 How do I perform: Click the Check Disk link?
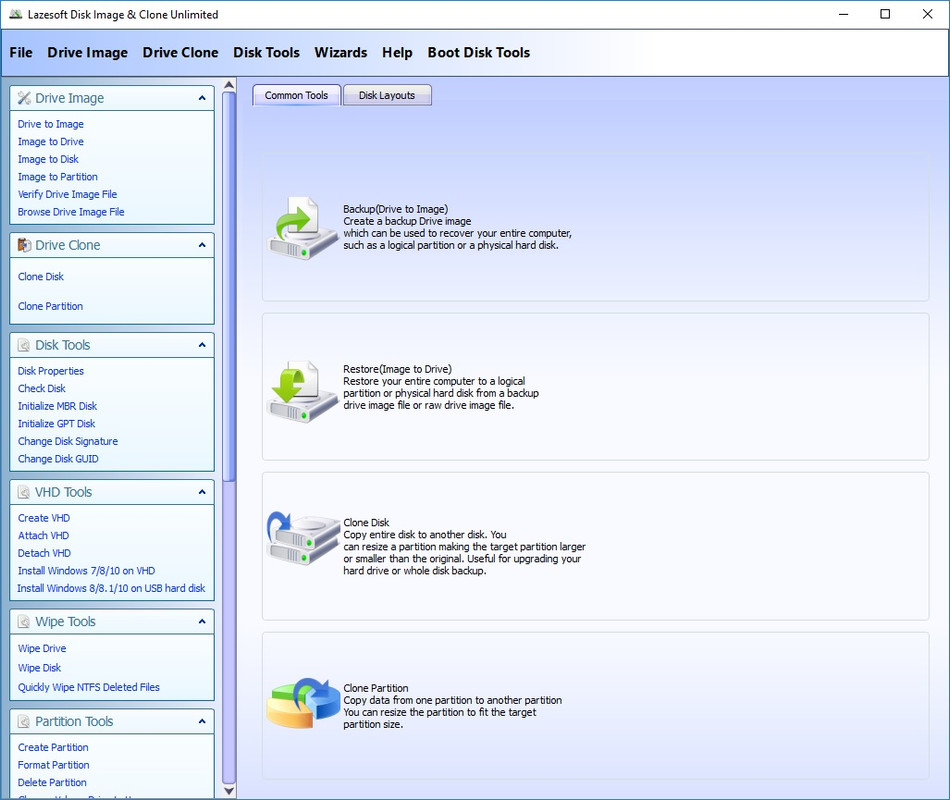coord(42,388)
